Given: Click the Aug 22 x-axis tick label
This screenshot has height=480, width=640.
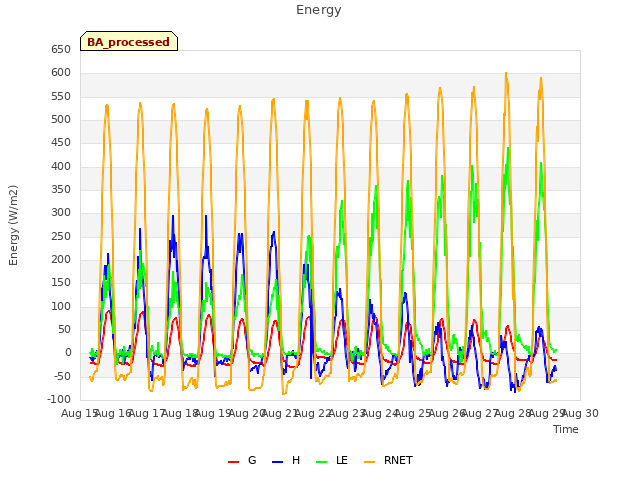Looking at the screenshot, I should point(313,413).
